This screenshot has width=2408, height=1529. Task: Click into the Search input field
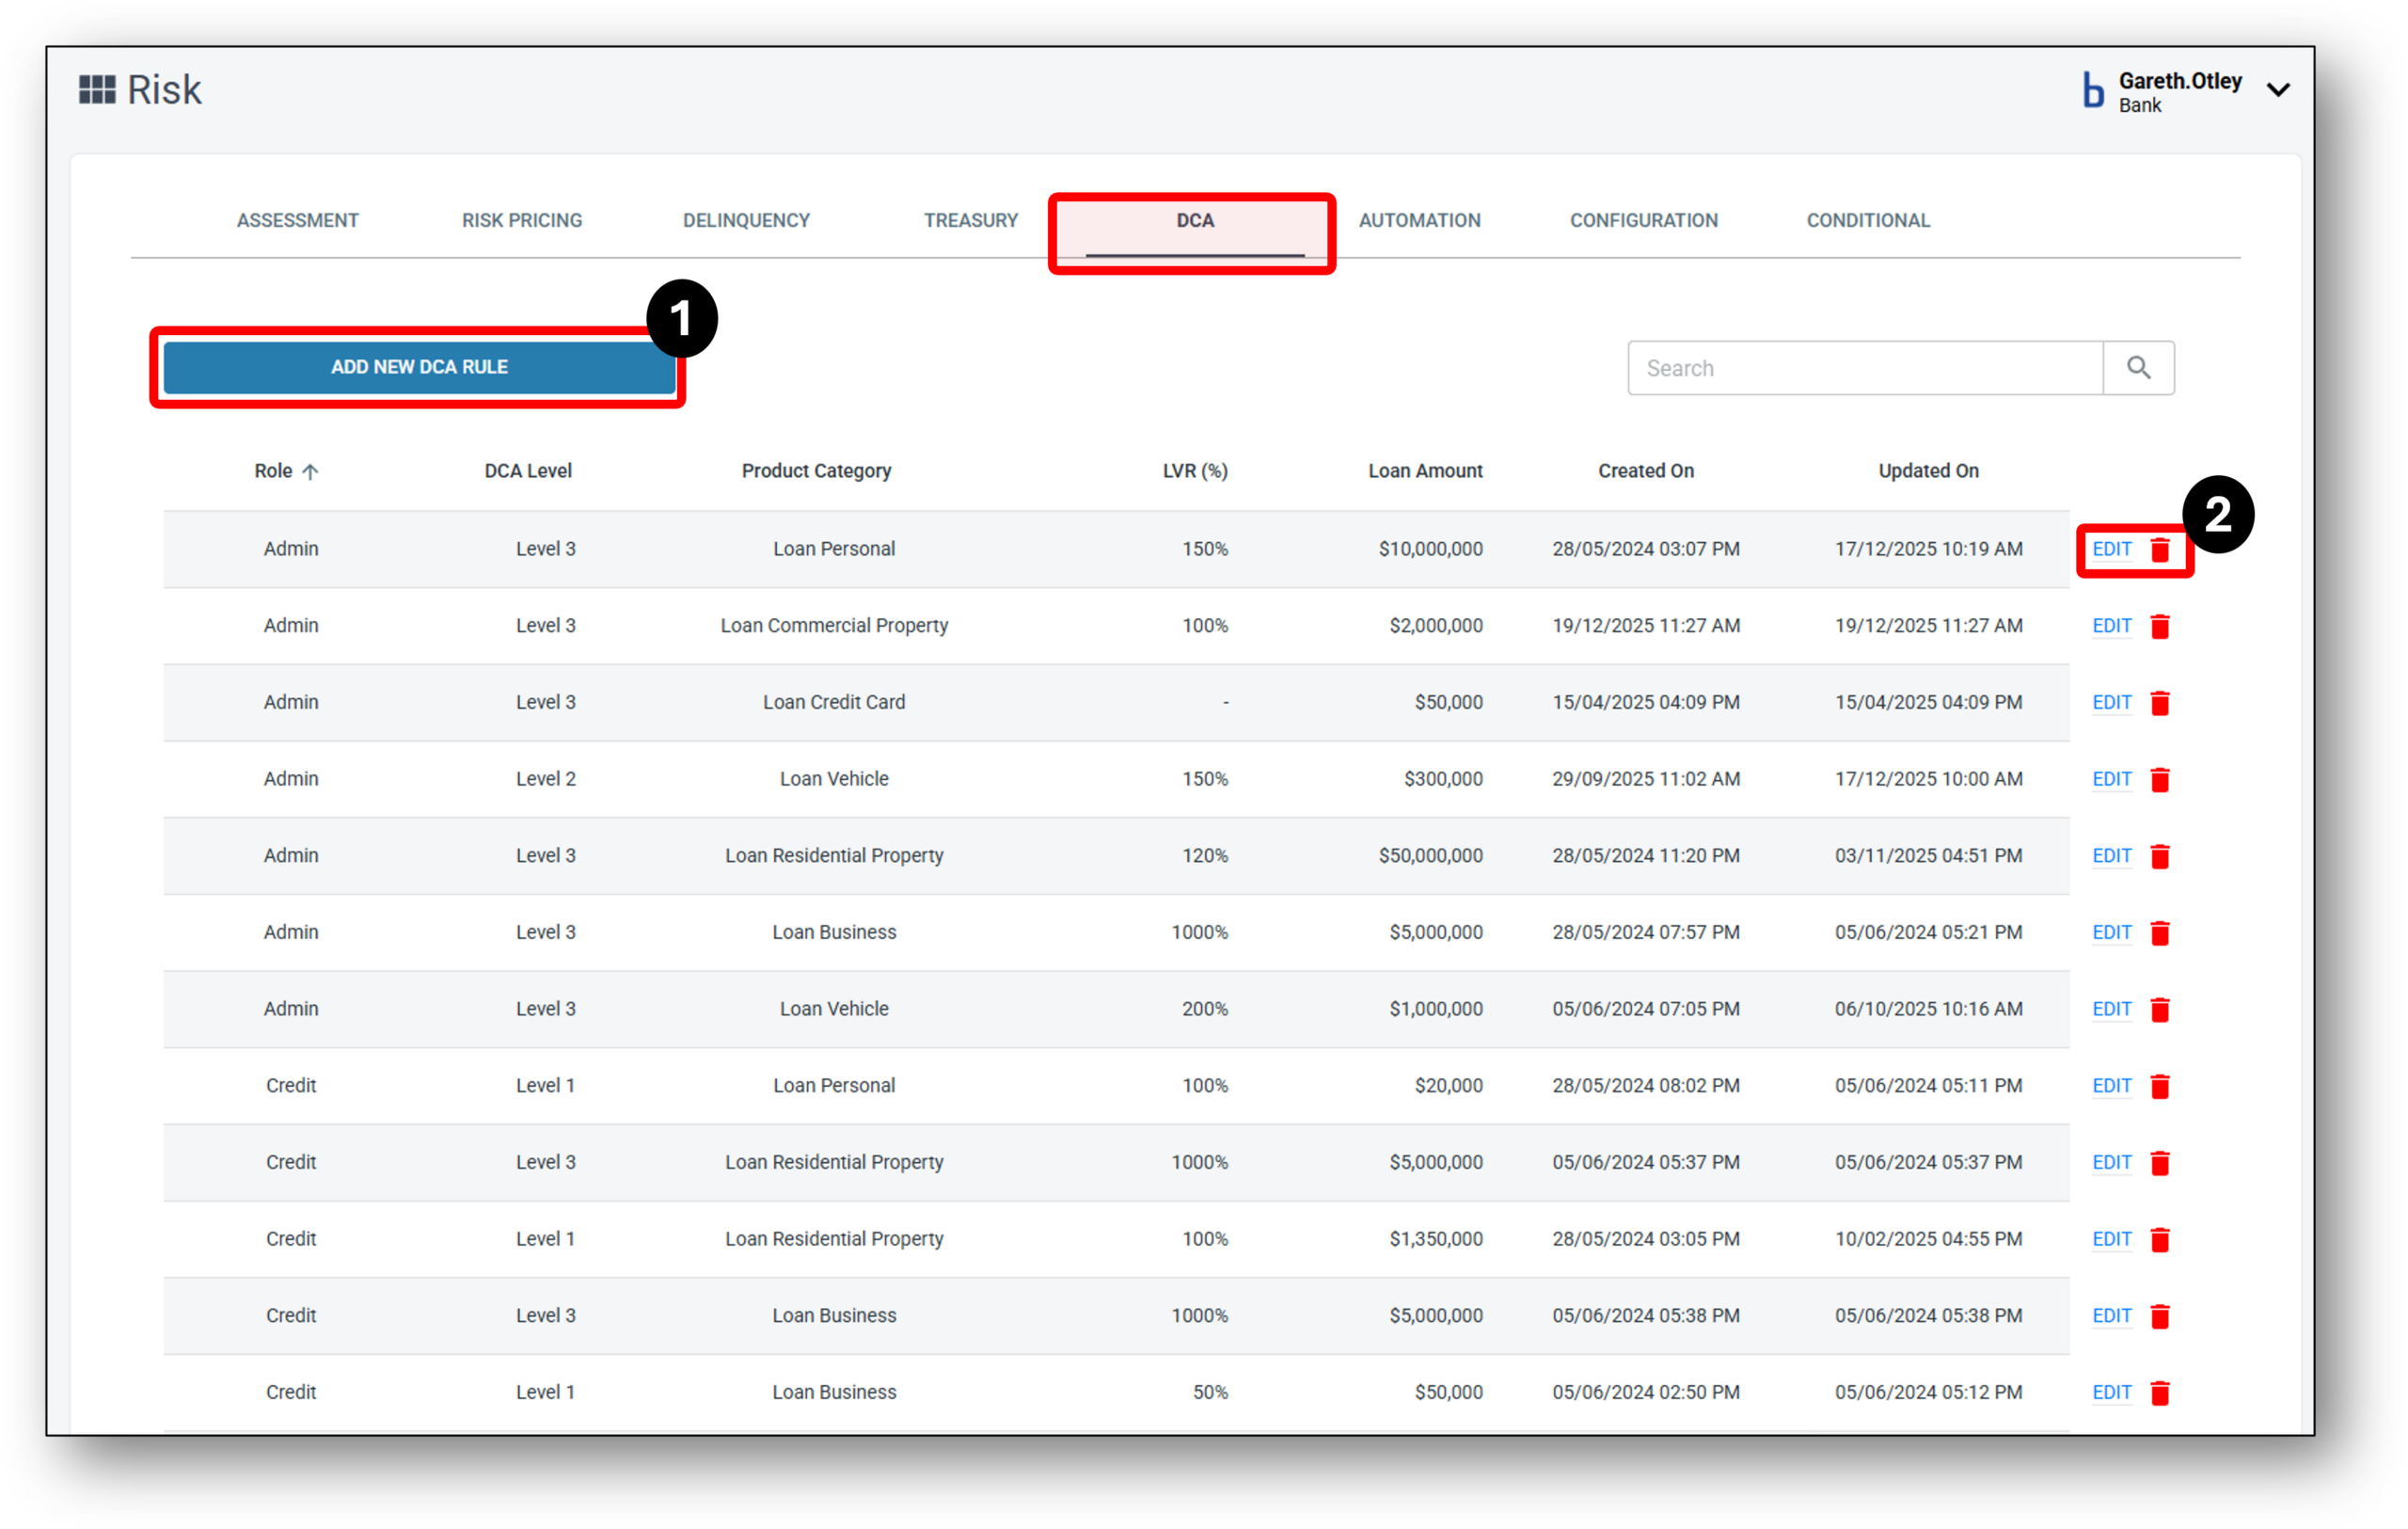coord(1860,367)
